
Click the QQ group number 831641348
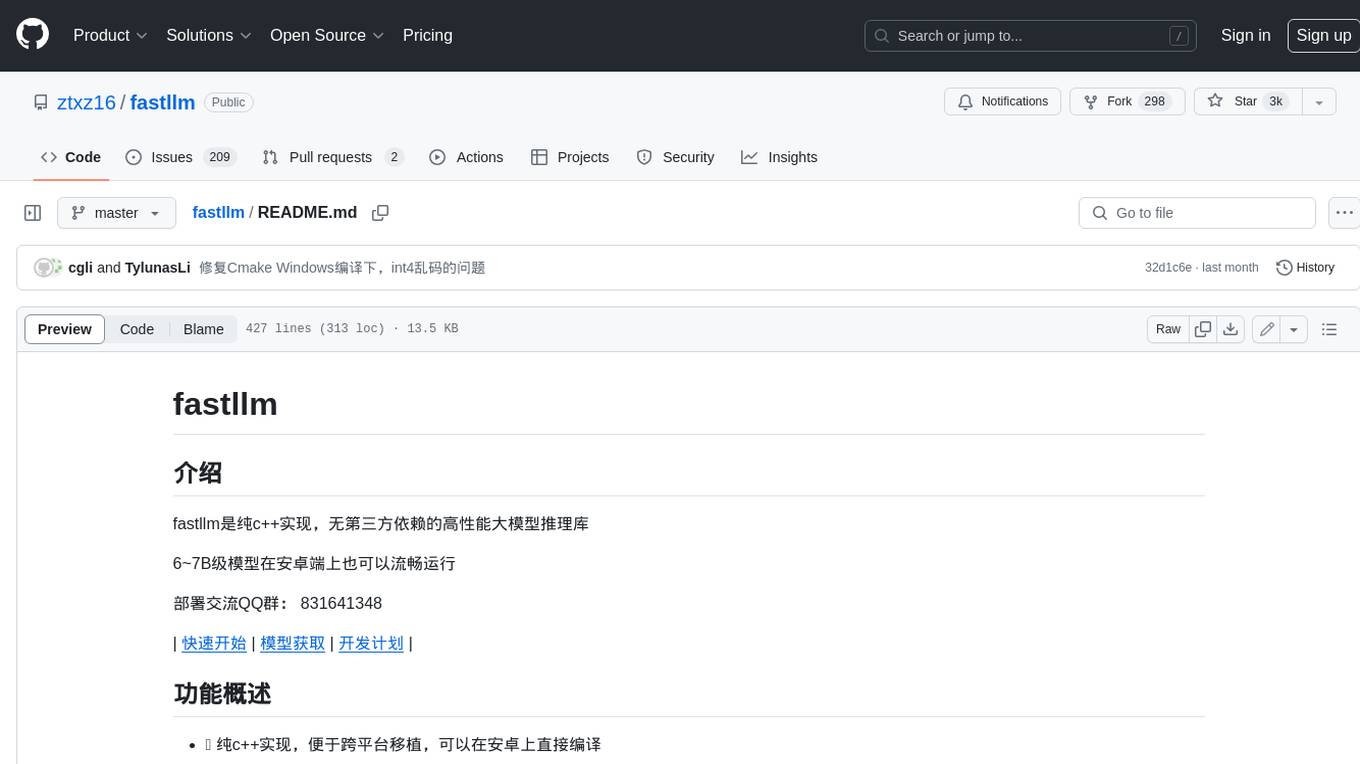(341, 603)
